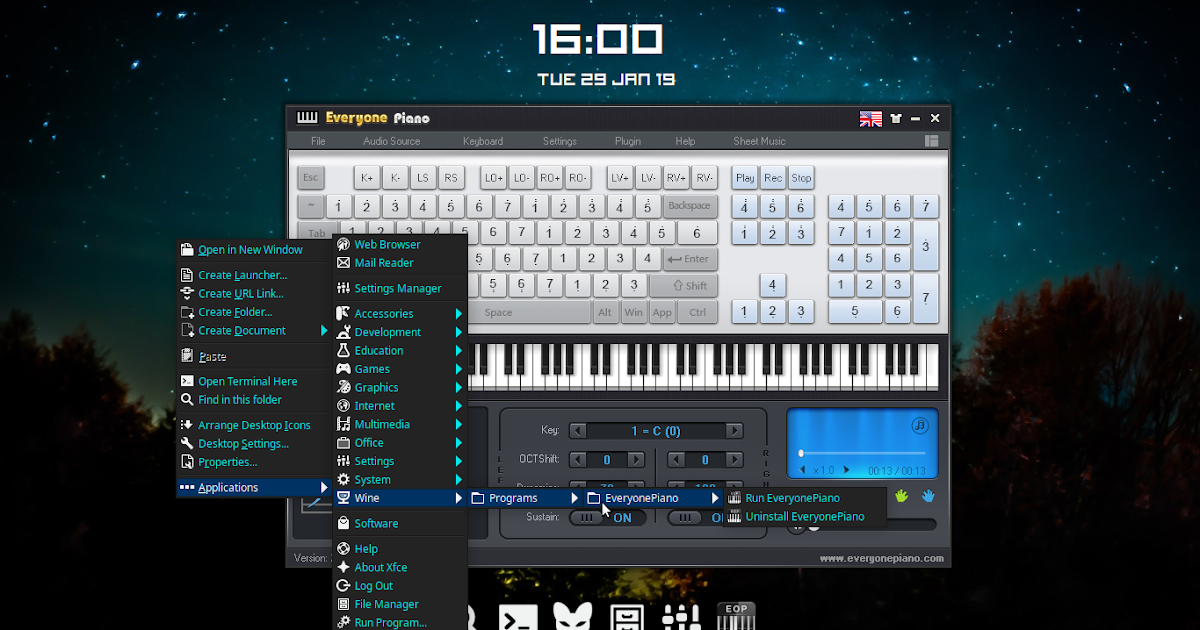The height and width of the screenshot is (630, 1200).
Task: Click the K+ key button
Action: click(x=367, y=178)
